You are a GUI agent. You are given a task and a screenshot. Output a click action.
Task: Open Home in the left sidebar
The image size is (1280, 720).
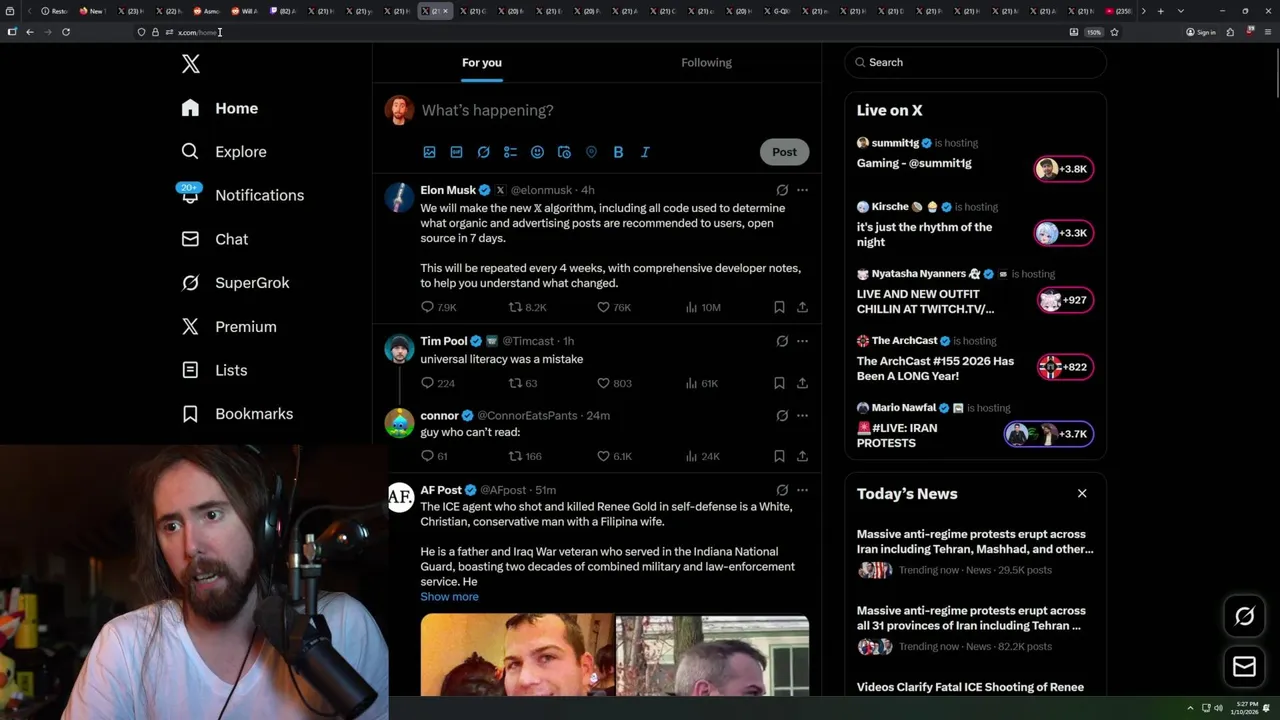(x=220, y=108)
